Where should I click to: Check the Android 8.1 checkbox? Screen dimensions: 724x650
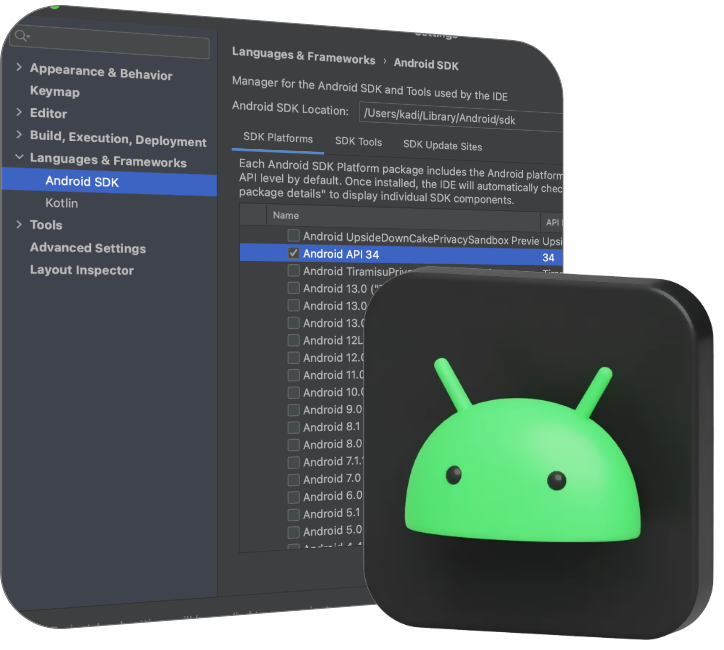(x=293, y=427)
